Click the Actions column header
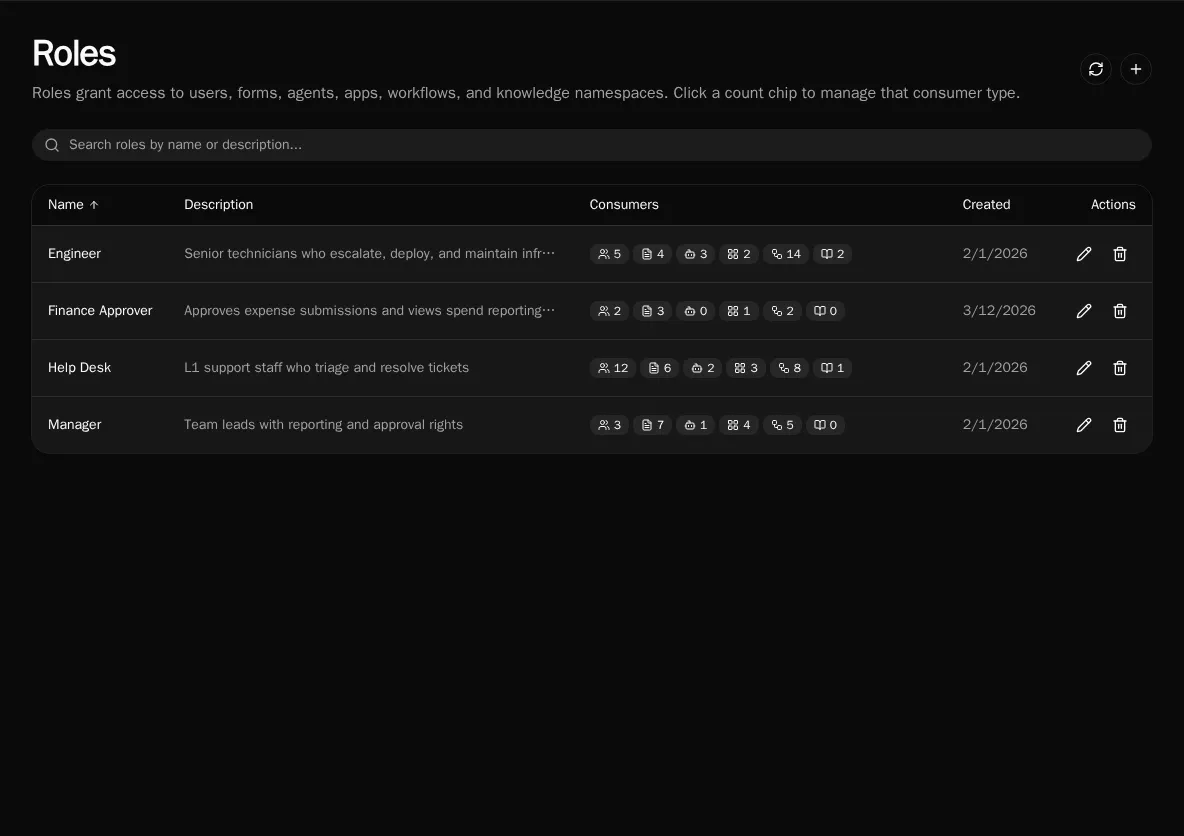 (x=1113, y=205)
